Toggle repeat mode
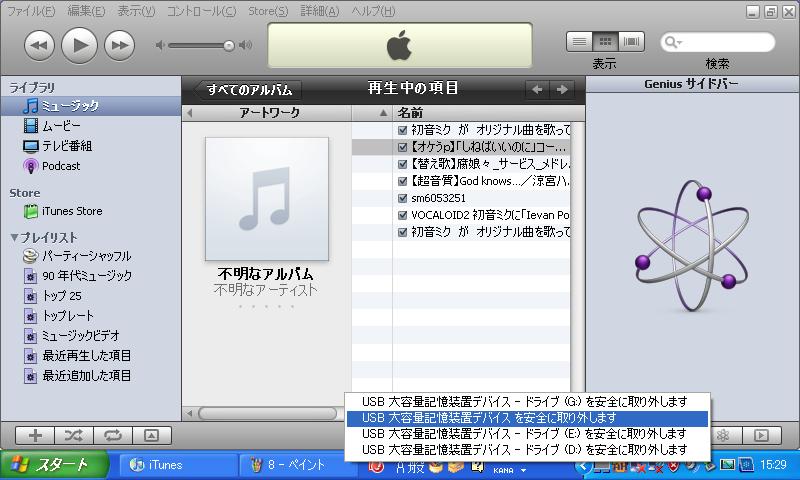Screen dimensions: 800x480 pos(113,436)
